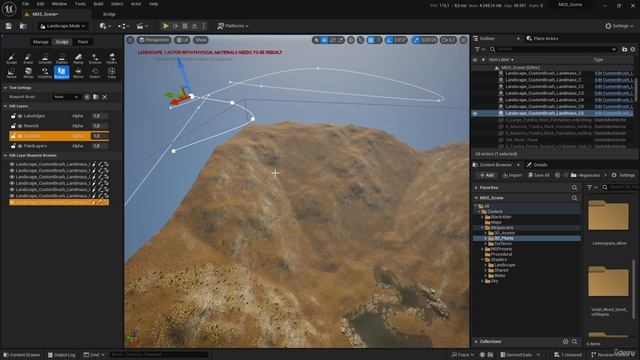Adjust the LakeEdges Alpha value slider
This screenshot has width=640, height=360.
(100, 116)
